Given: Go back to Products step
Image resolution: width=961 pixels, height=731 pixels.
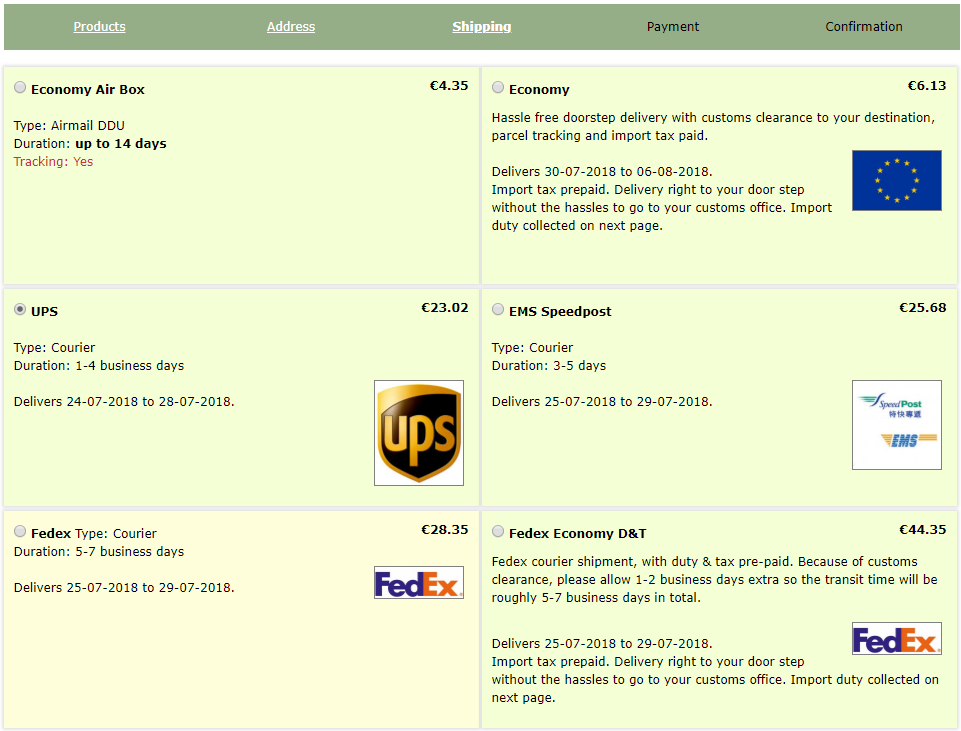Looking at the screenshot, I should pyautogui.click(x=99, y=26).
